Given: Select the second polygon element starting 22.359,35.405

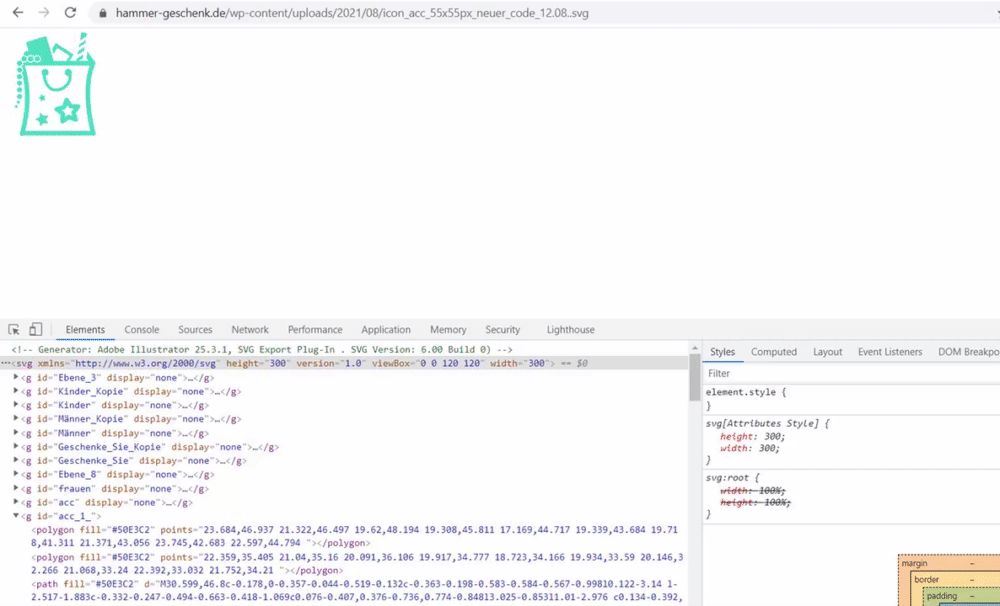Looking at the screenshot, I should tap(357, 564).
